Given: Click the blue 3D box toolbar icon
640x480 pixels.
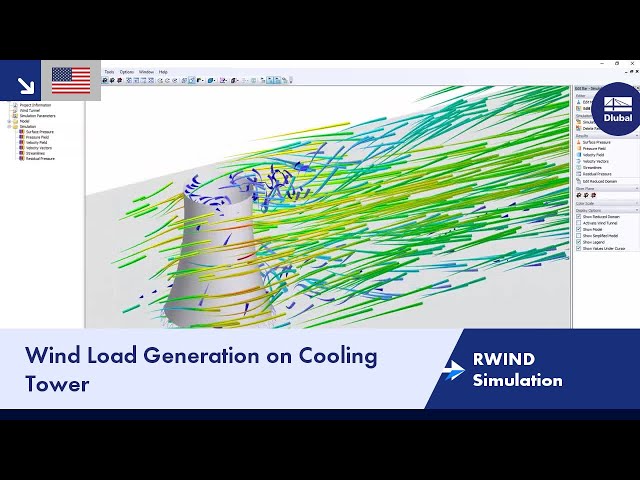Looking at the screenshot, I should [210, 80].
